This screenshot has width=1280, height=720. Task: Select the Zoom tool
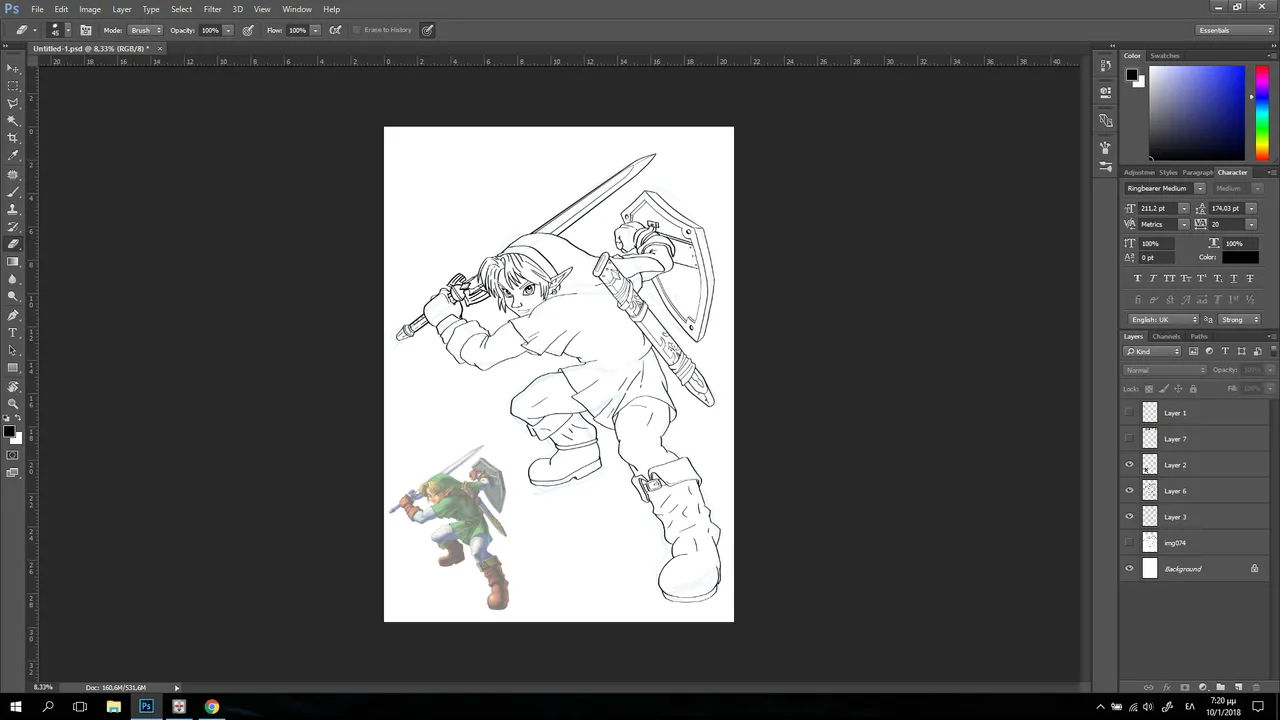click(13, 403)
